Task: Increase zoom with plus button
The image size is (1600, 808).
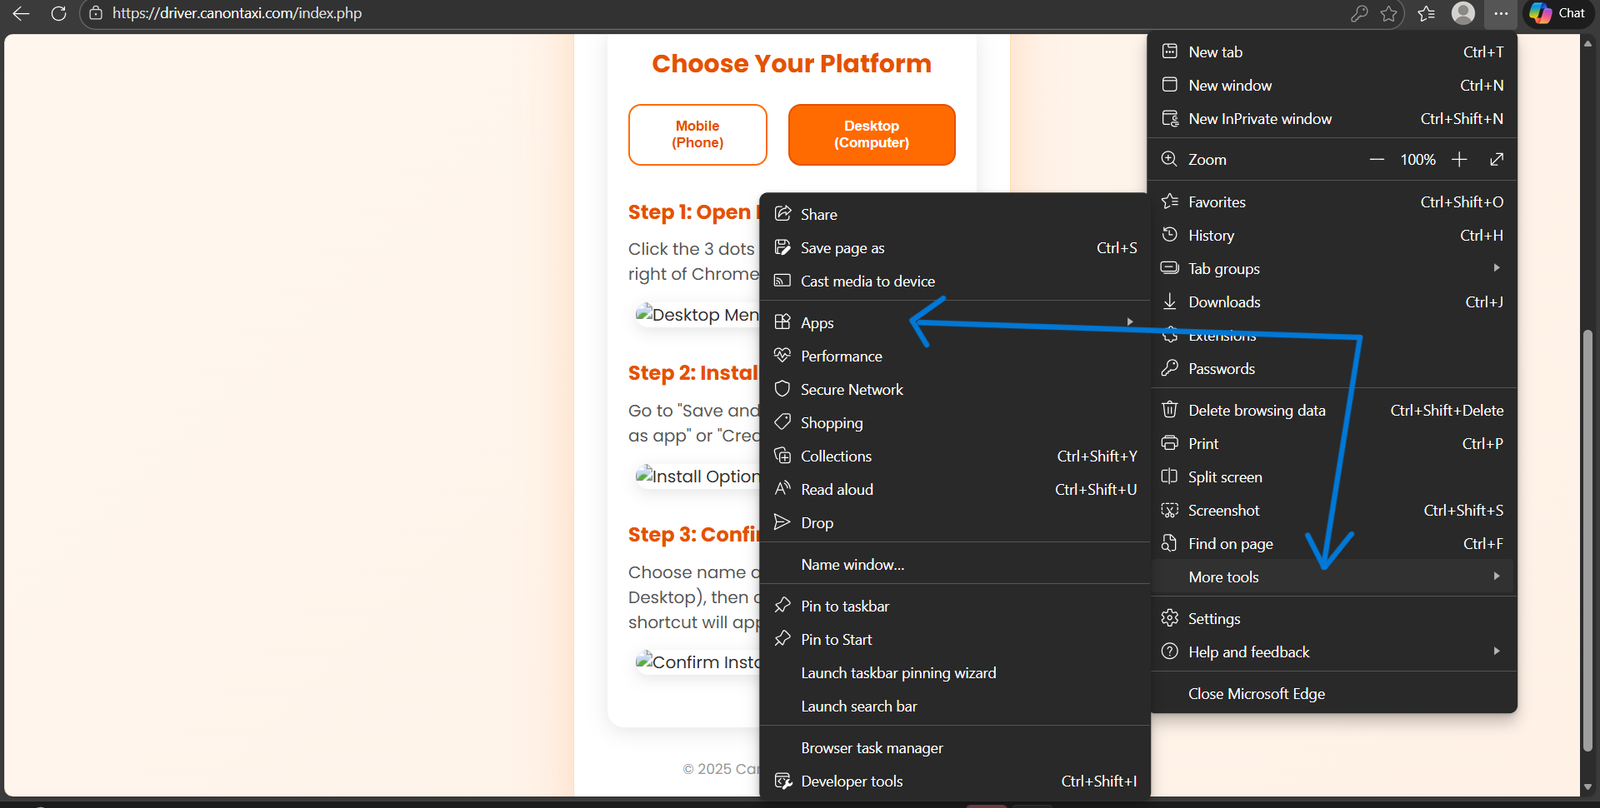Action: click(1459, 160)
